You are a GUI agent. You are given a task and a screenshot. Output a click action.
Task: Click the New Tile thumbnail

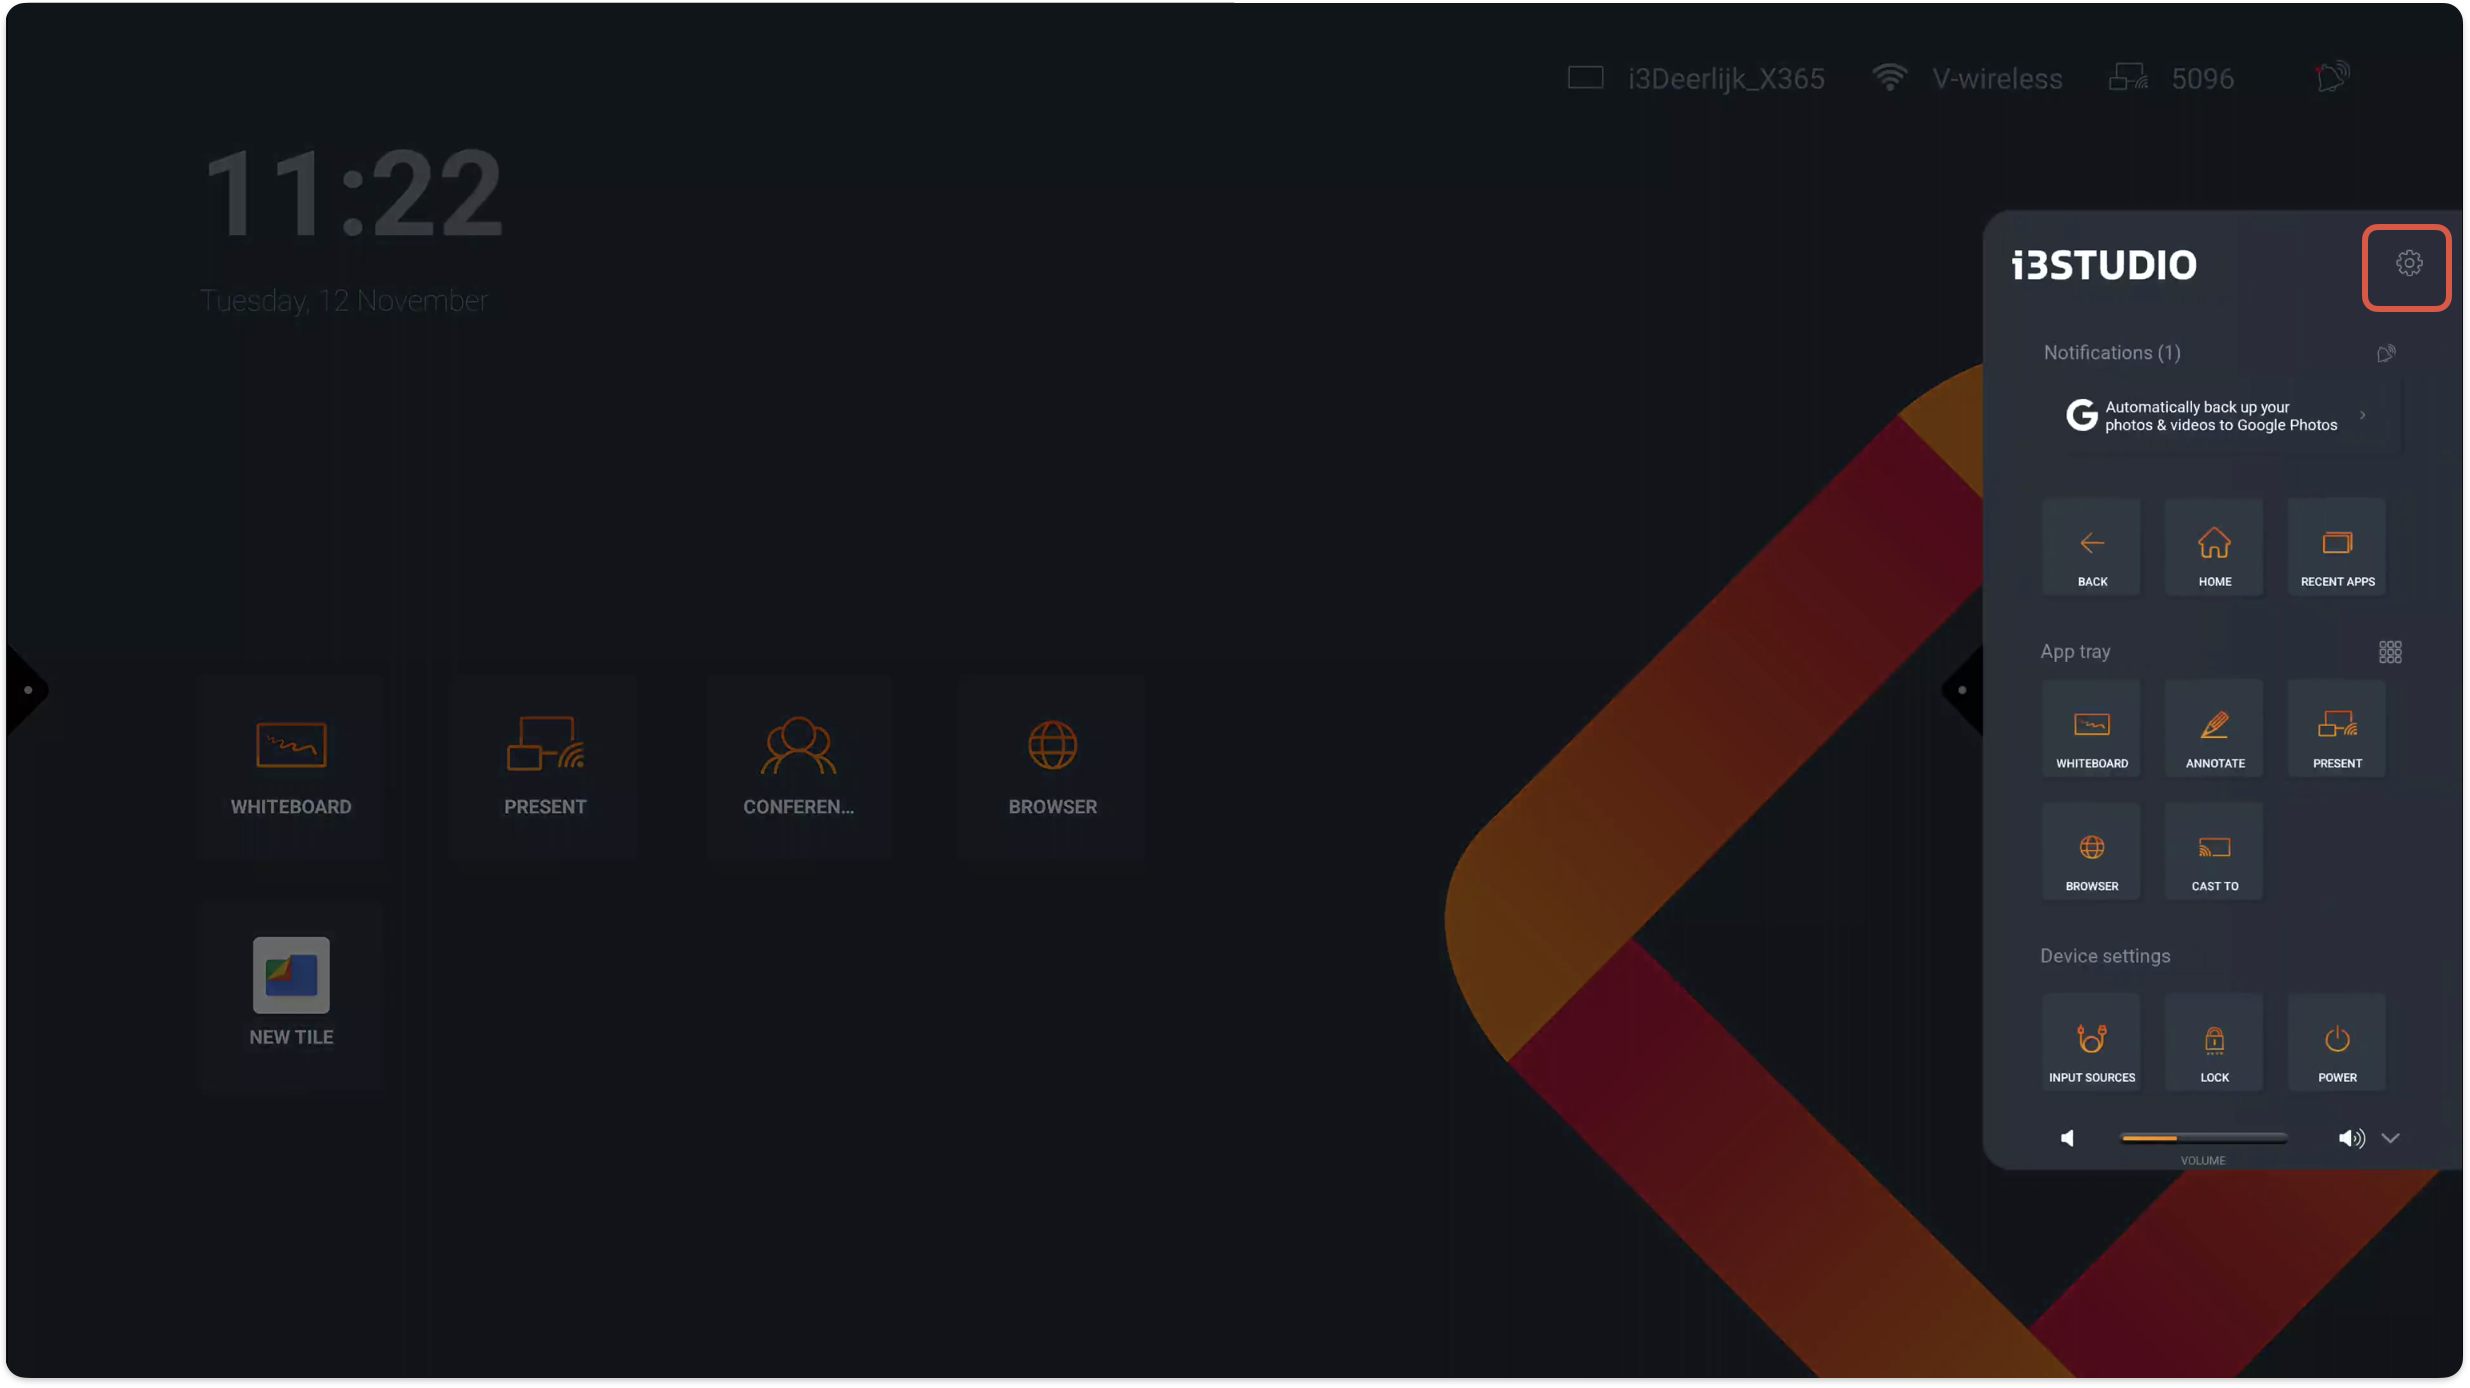[x=291, y=975]
